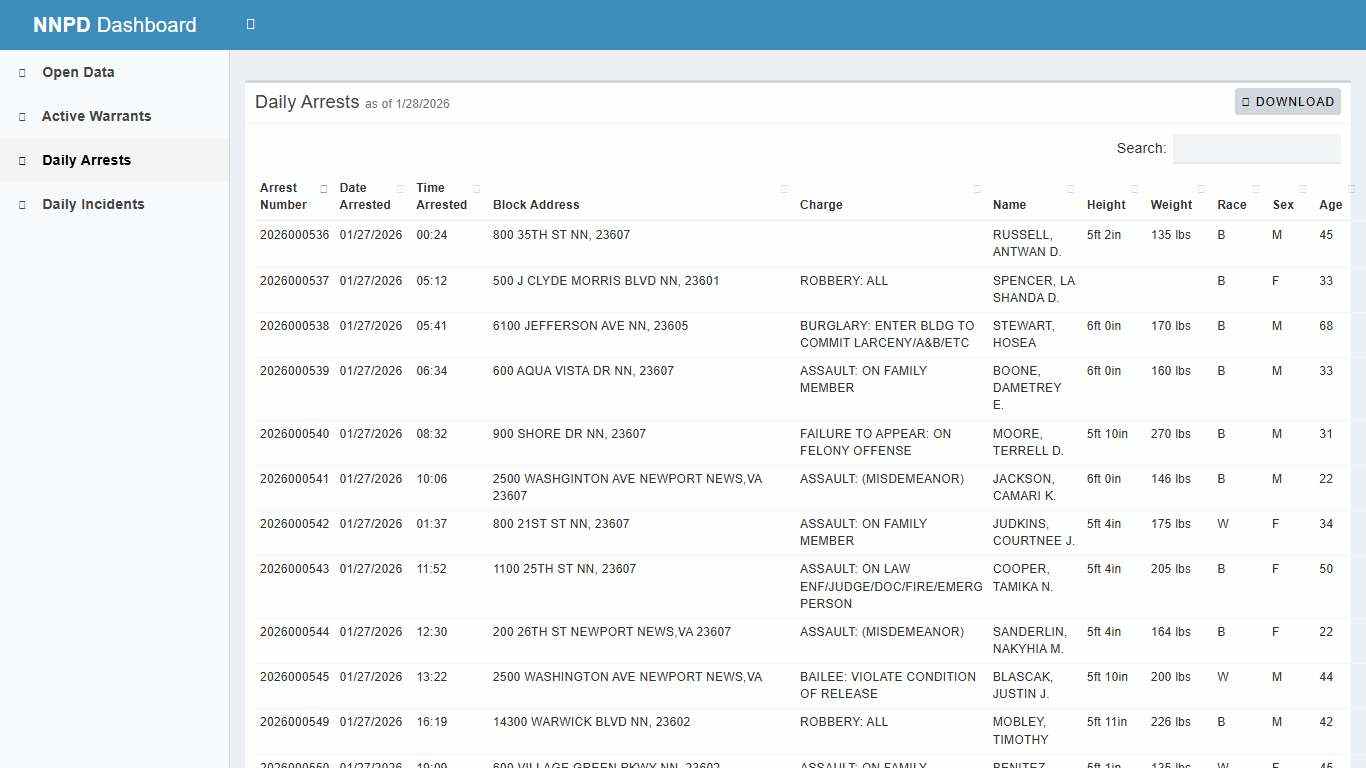Click the sort control on Height header
The height and width of the screenshot is (768, 1366).
click(x=1133, y=188)
